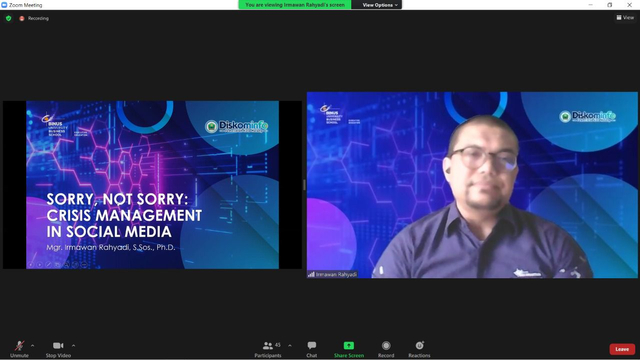Viewport: 640px width, 360px height.
Task: Click the green Share Screen icon
Action: tap(349, 345)
